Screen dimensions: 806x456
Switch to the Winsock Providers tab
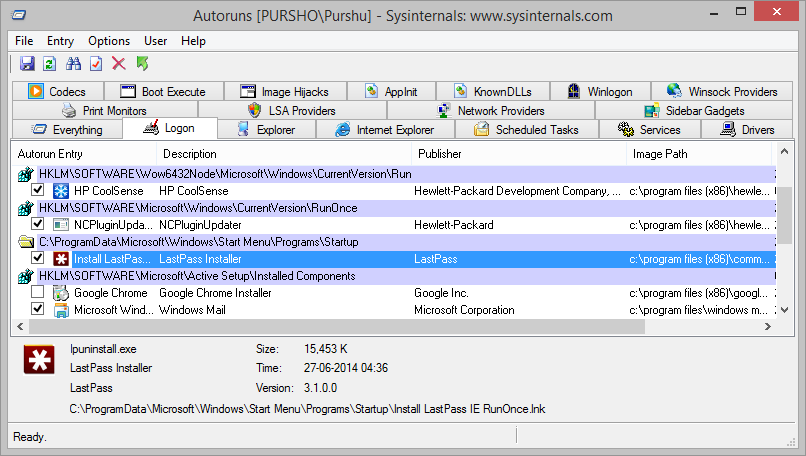coord(722,92)
